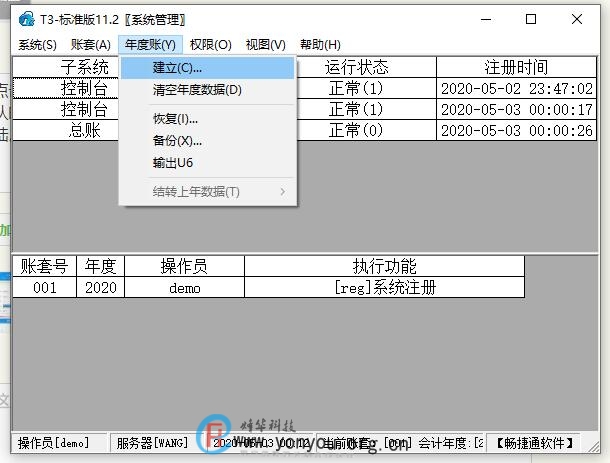Viewport: 610px width, 463px height.
Task: Click operator cell demo
Action: [184, 288]
